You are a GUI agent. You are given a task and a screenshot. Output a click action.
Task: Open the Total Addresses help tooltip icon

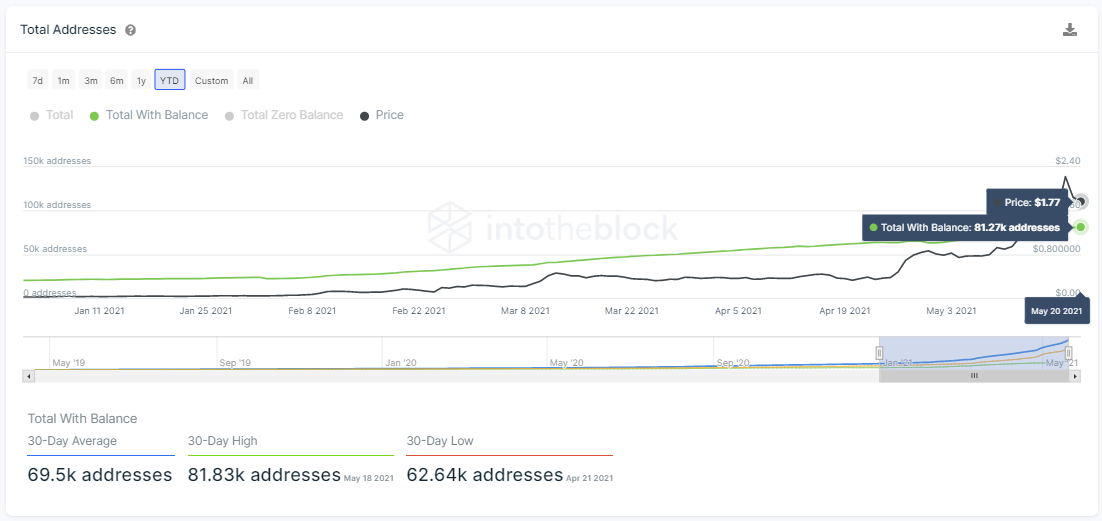click(131, 30)
